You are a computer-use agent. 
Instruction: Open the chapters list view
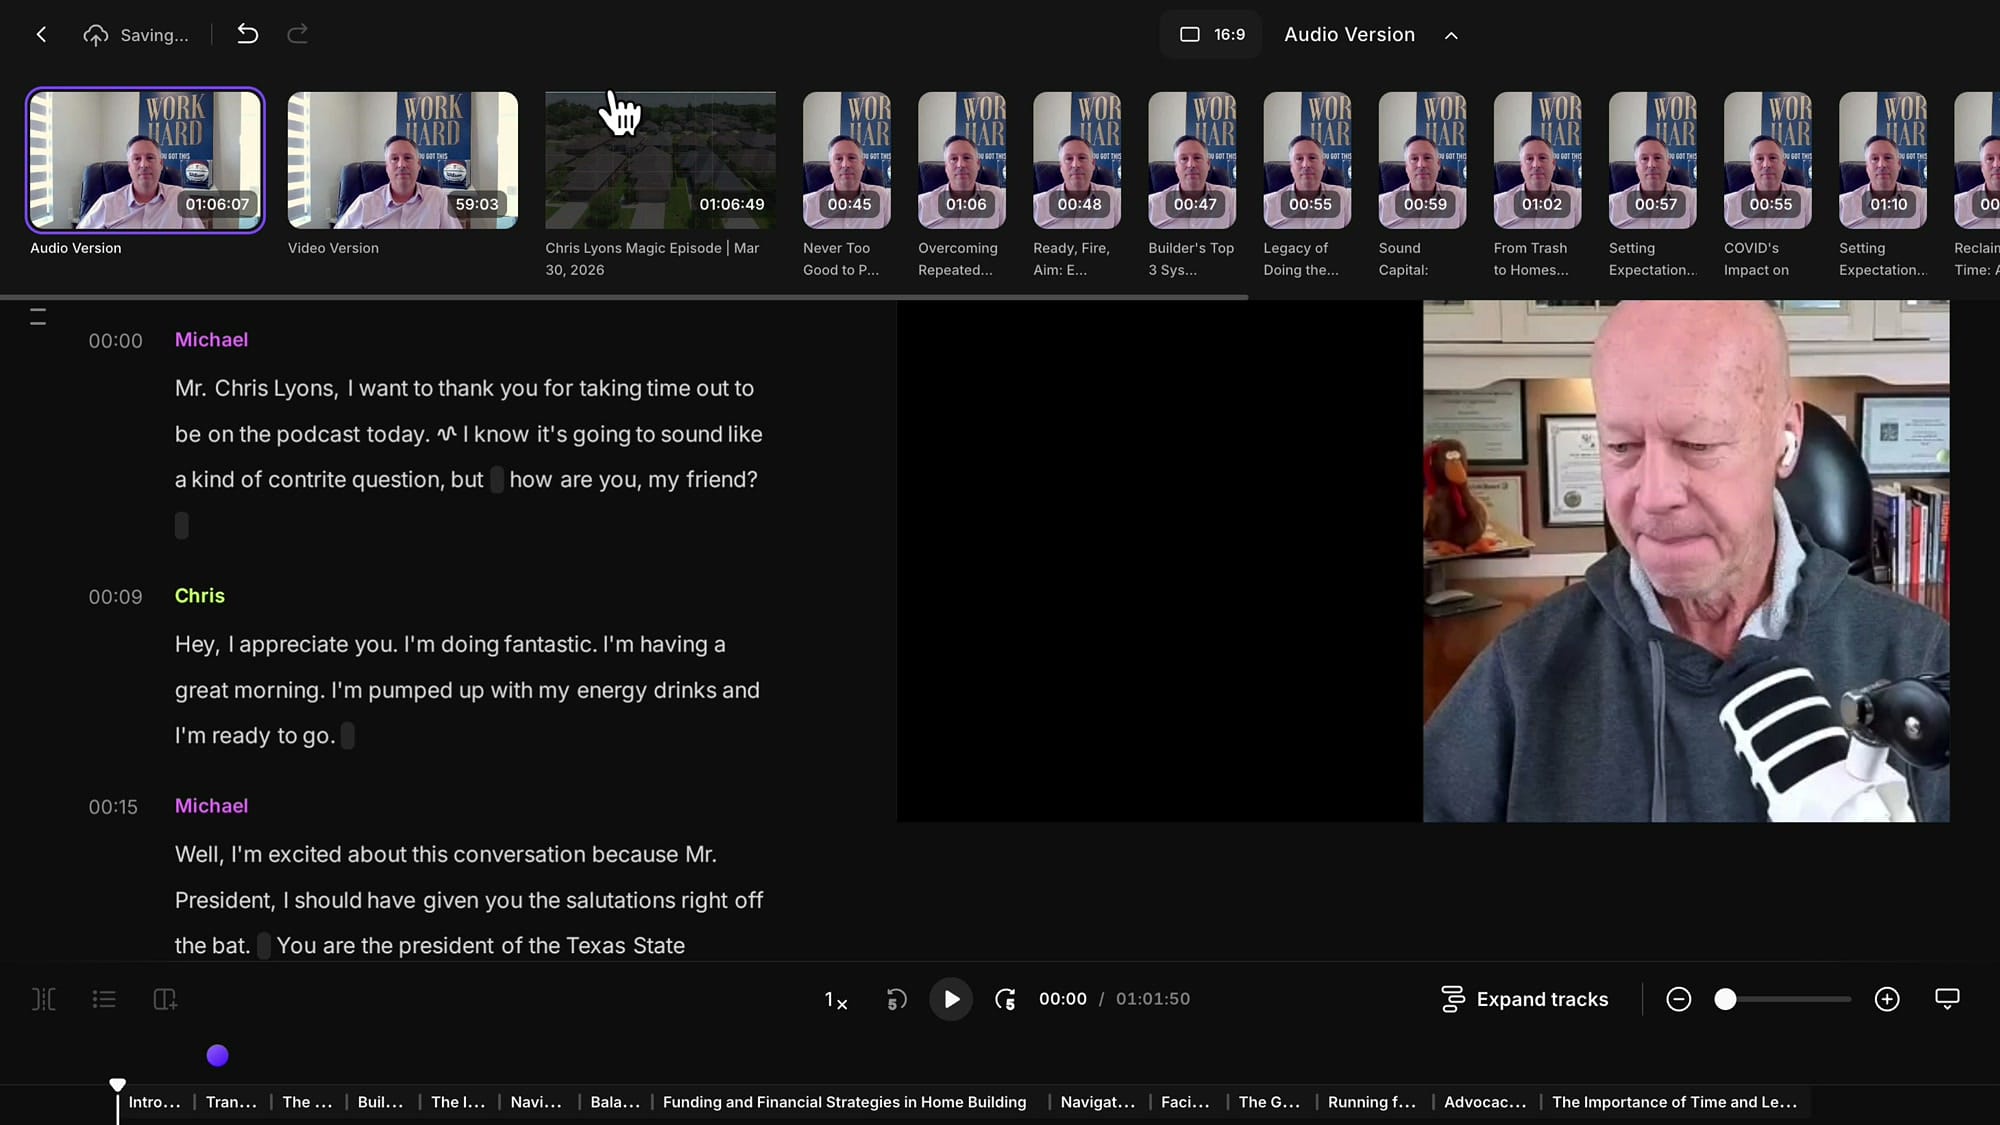pyautogui.click(x=104, y=999)
